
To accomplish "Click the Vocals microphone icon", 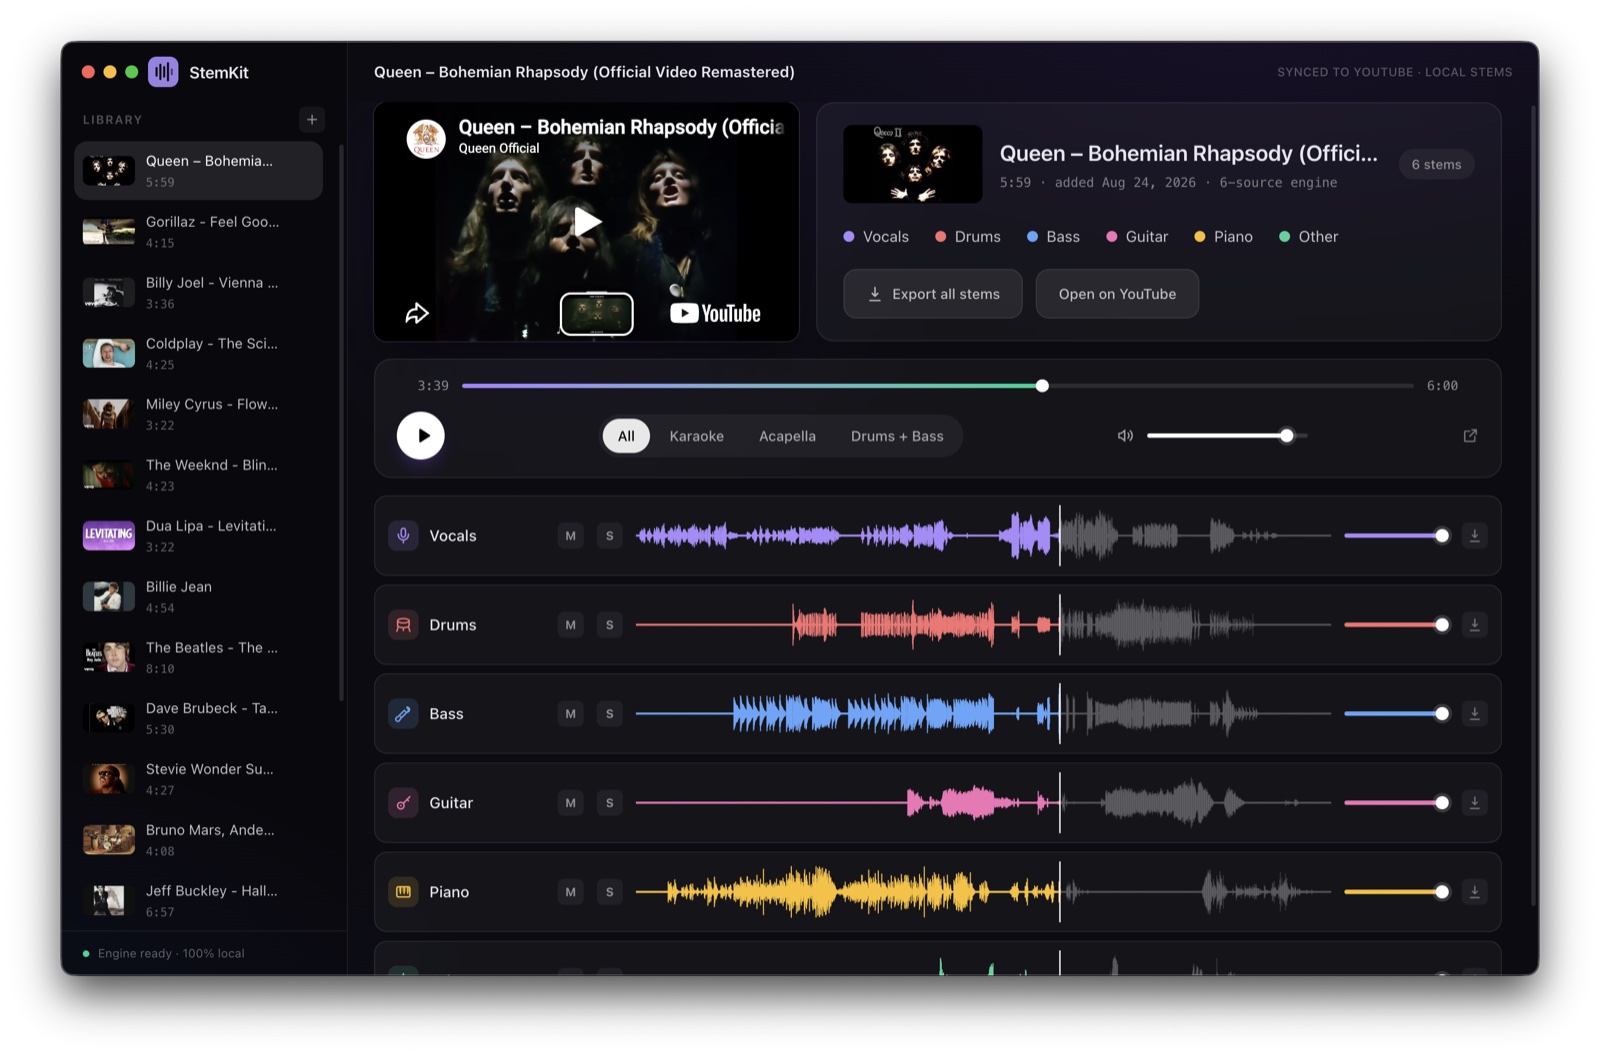I will tap(403, 536).
